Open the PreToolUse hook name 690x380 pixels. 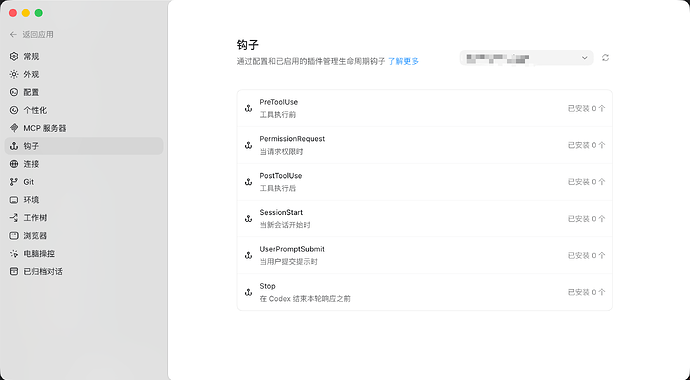[x=279, y=102]
